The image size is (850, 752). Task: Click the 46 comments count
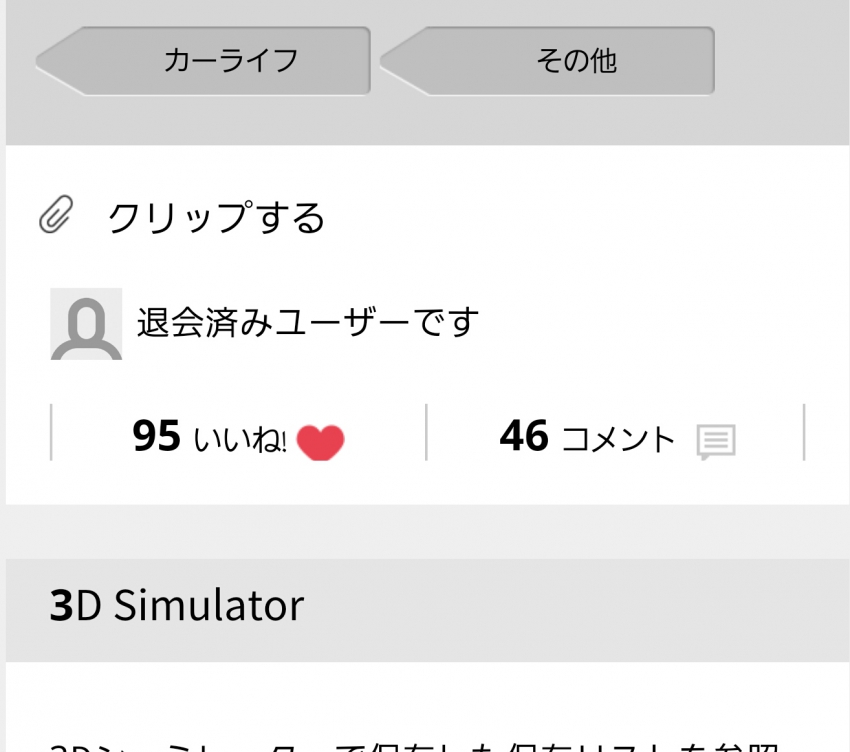click(524, 435)
